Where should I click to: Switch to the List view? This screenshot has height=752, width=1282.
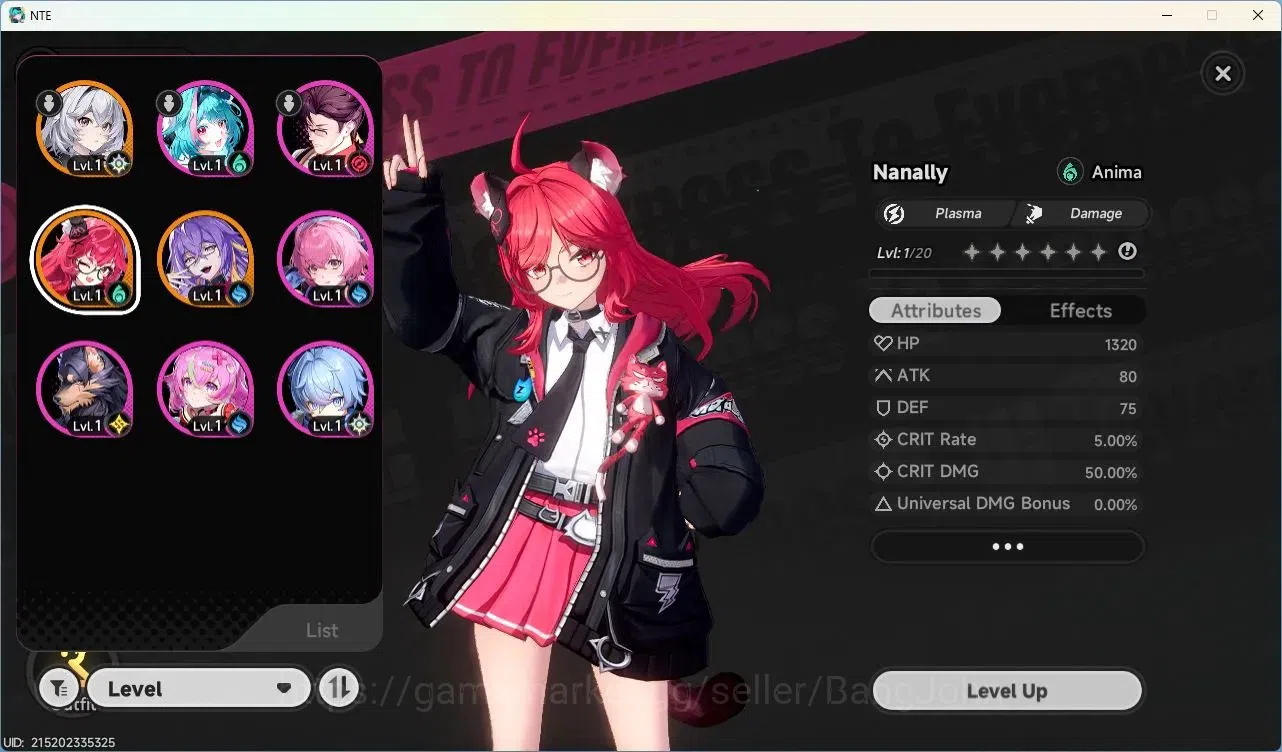tap(322, 630)
